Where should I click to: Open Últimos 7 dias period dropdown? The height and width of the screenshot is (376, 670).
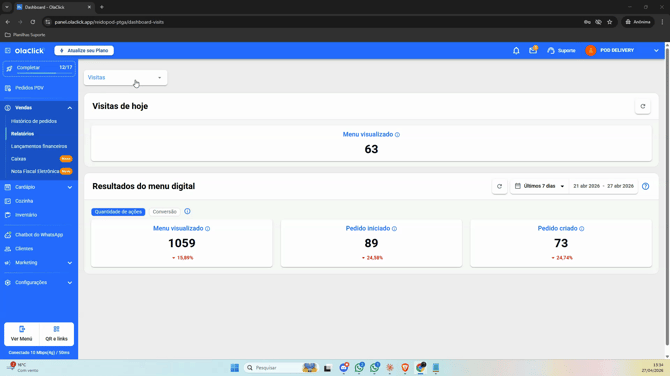tap(540, 186)
